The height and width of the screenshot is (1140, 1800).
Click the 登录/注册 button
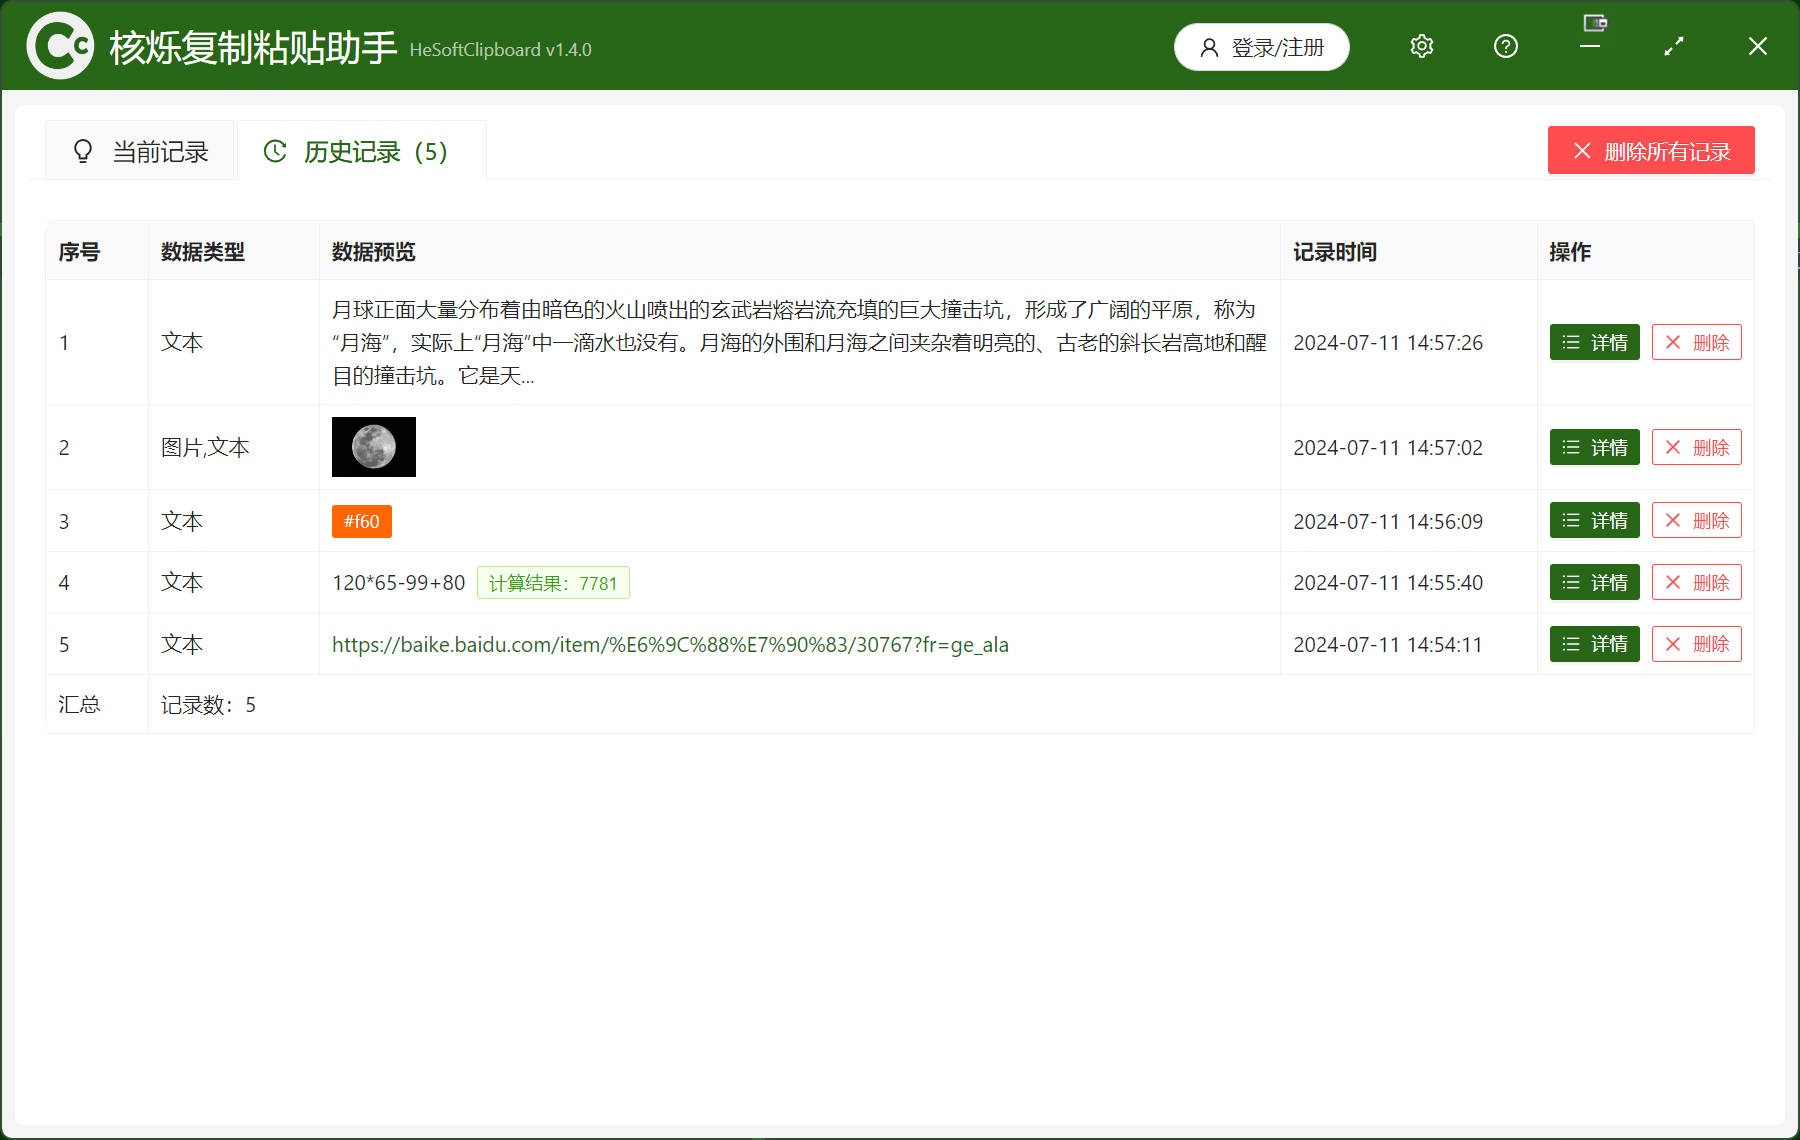[1261, 47]
